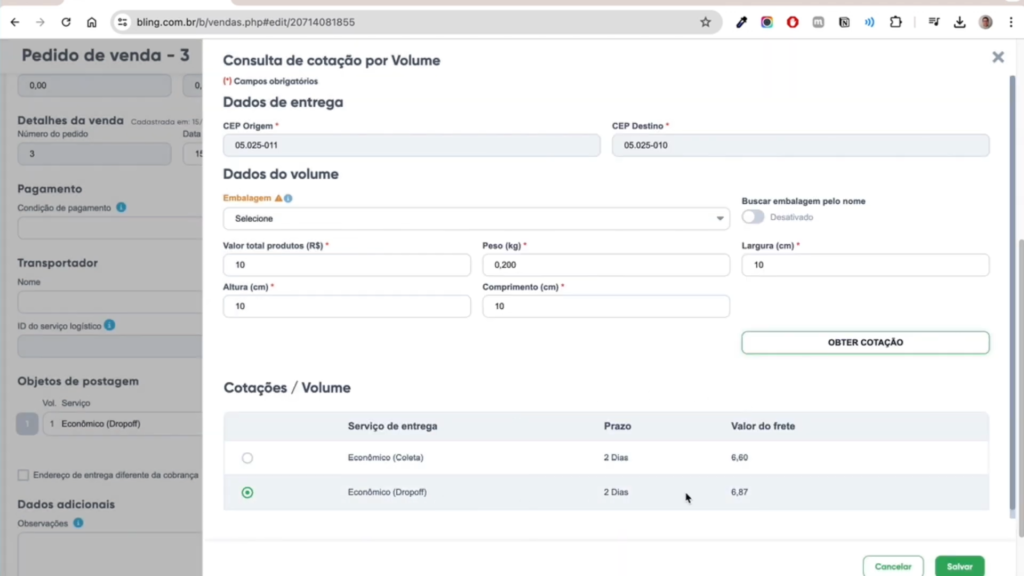Toggle Buscar embalagem pelo nome switch

coord(752,217)
